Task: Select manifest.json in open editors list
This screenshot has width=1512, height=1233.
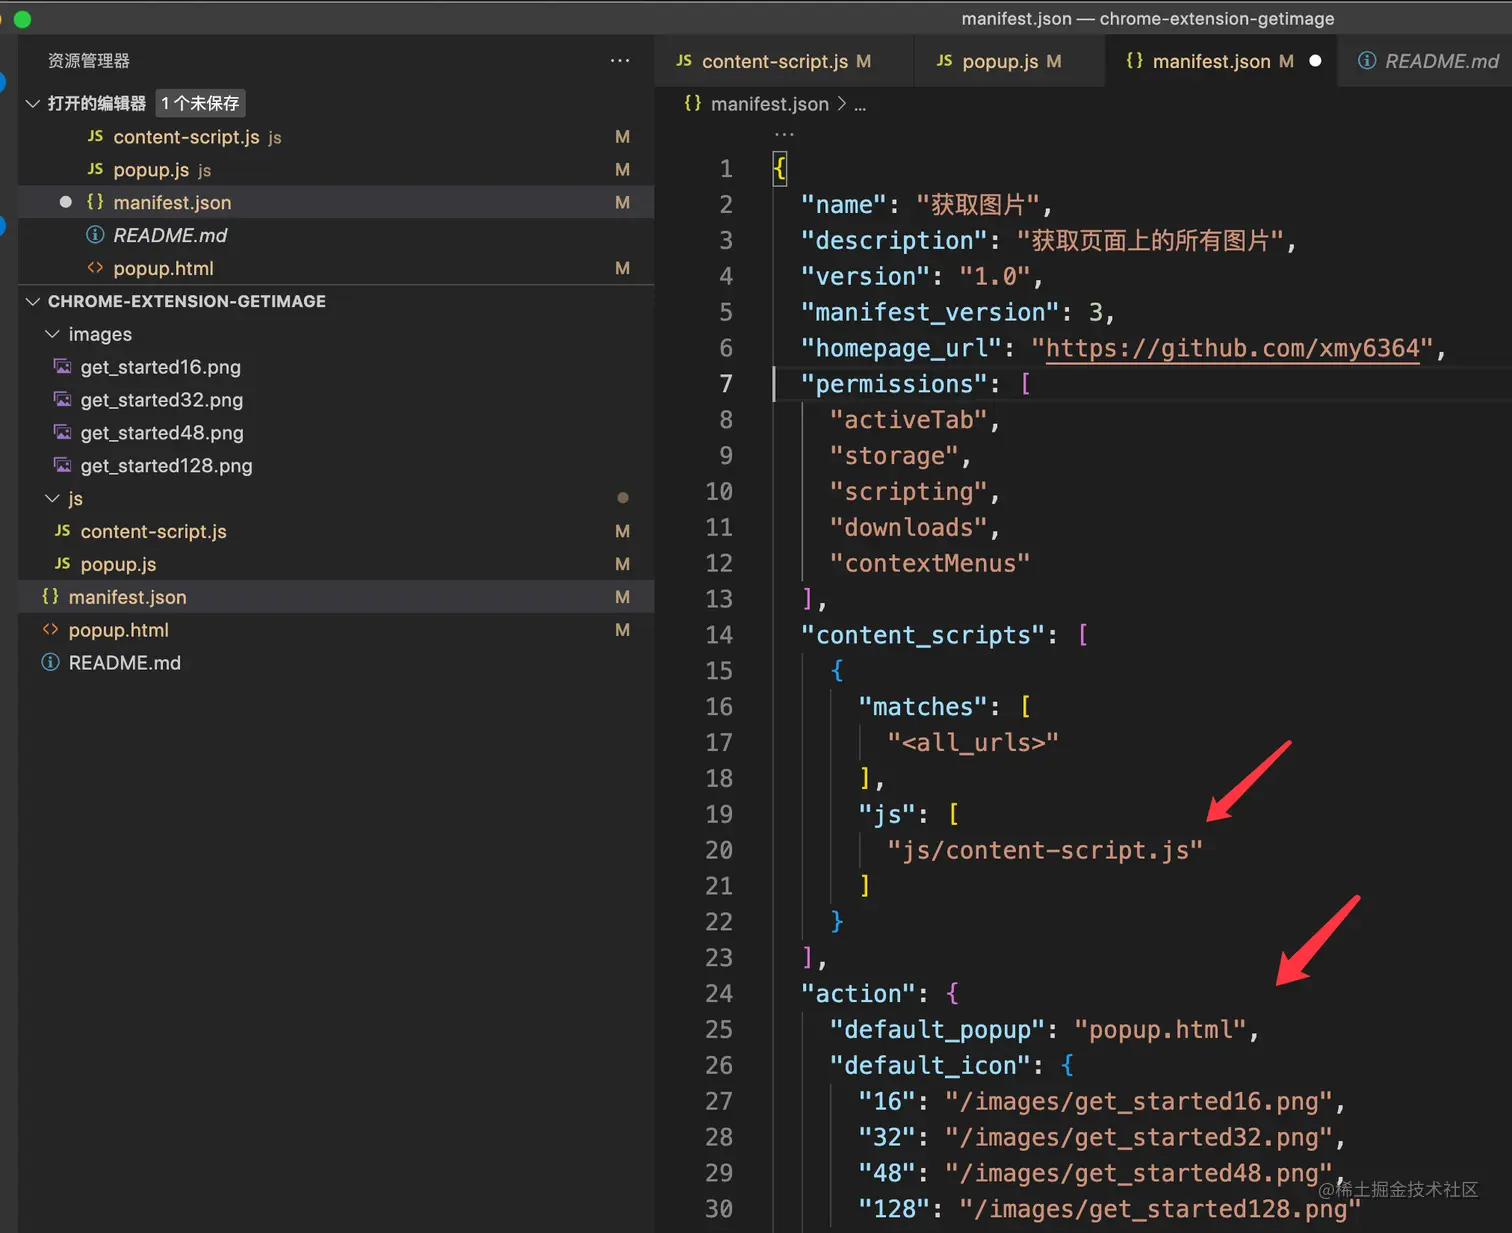Action: [336, 202]
